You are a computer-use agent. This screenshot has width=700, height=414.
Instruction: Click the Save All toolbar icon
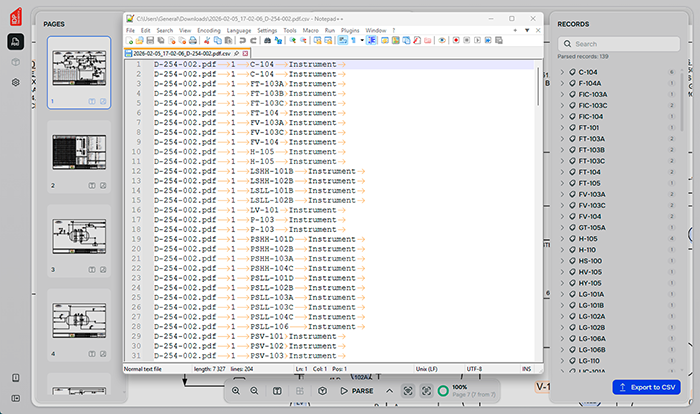pyautogui.click(x=161, y=41)
